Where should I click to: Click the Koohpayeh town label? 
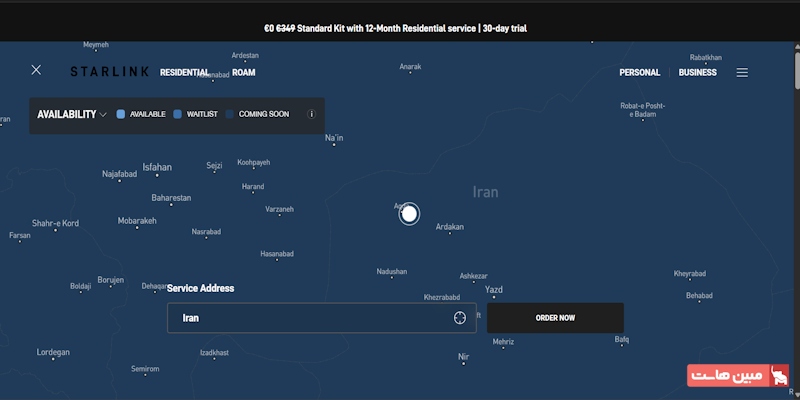point(254,162)
